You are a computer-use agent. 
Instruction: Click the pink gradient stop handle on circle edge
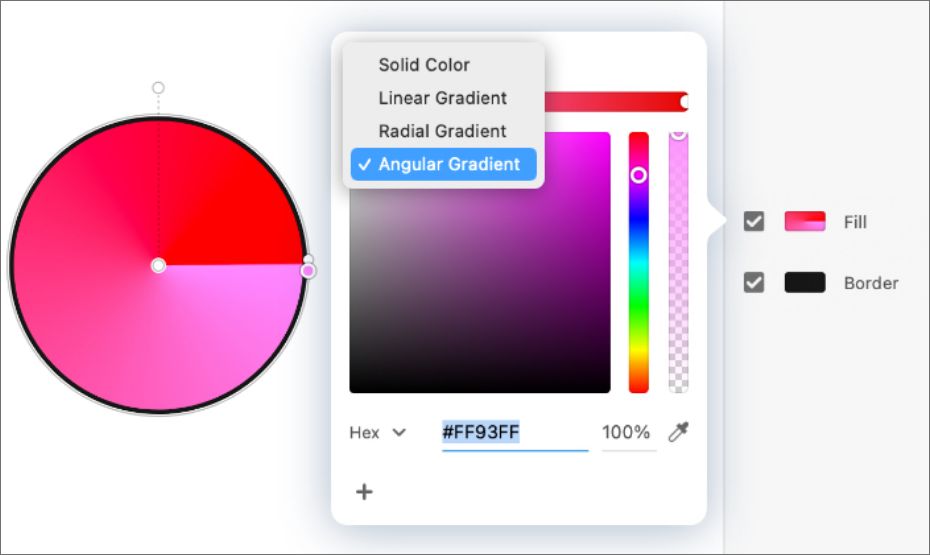(x=308, y=271)
